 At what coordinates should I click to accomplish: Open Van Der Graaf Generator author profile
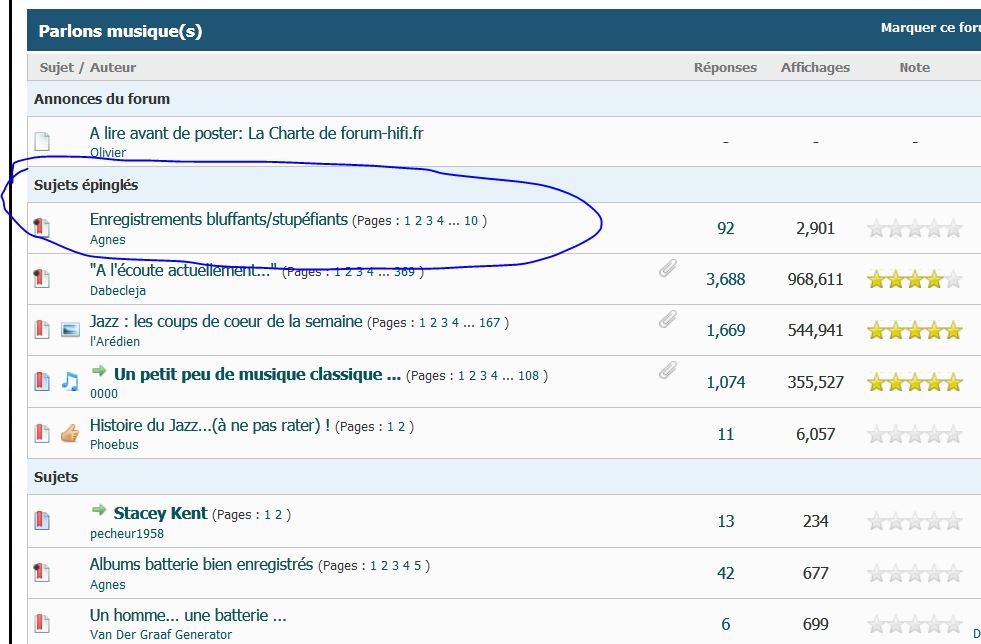(161, 635)
